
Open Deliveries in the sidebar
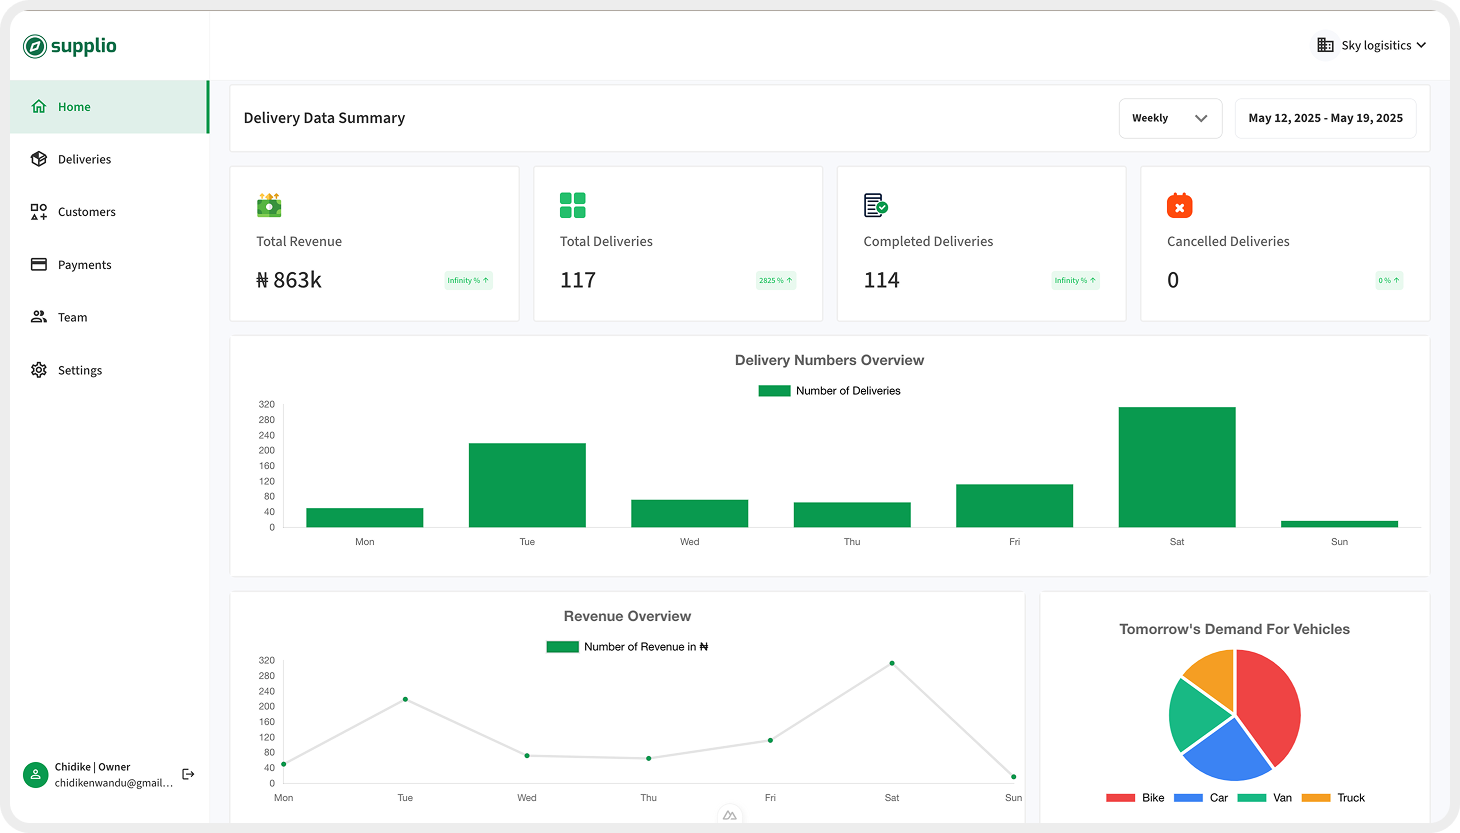pyautogui.click(x=84, y=159)
